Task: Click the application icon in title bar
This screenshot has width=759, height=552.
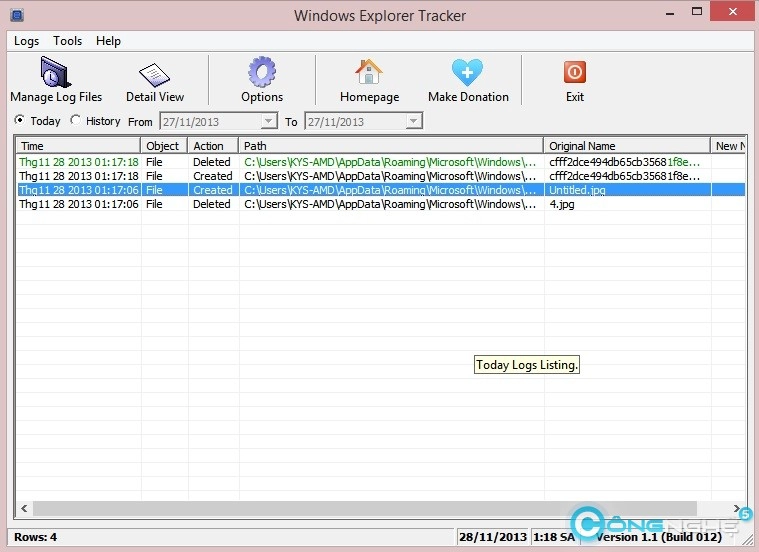Action: [17, 15]
